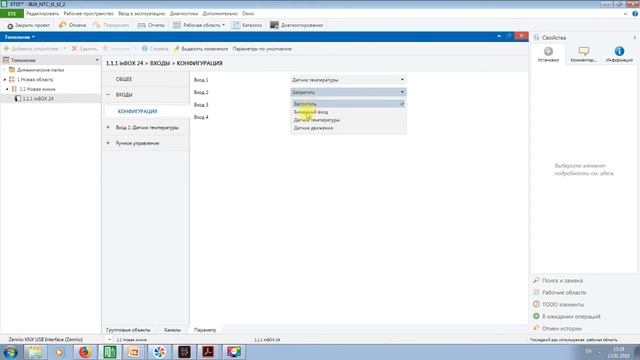Viewport: 640px width, 360px height.
Task: Click the Параметры по умолчанию button
Action: click(x=262, y=49)
